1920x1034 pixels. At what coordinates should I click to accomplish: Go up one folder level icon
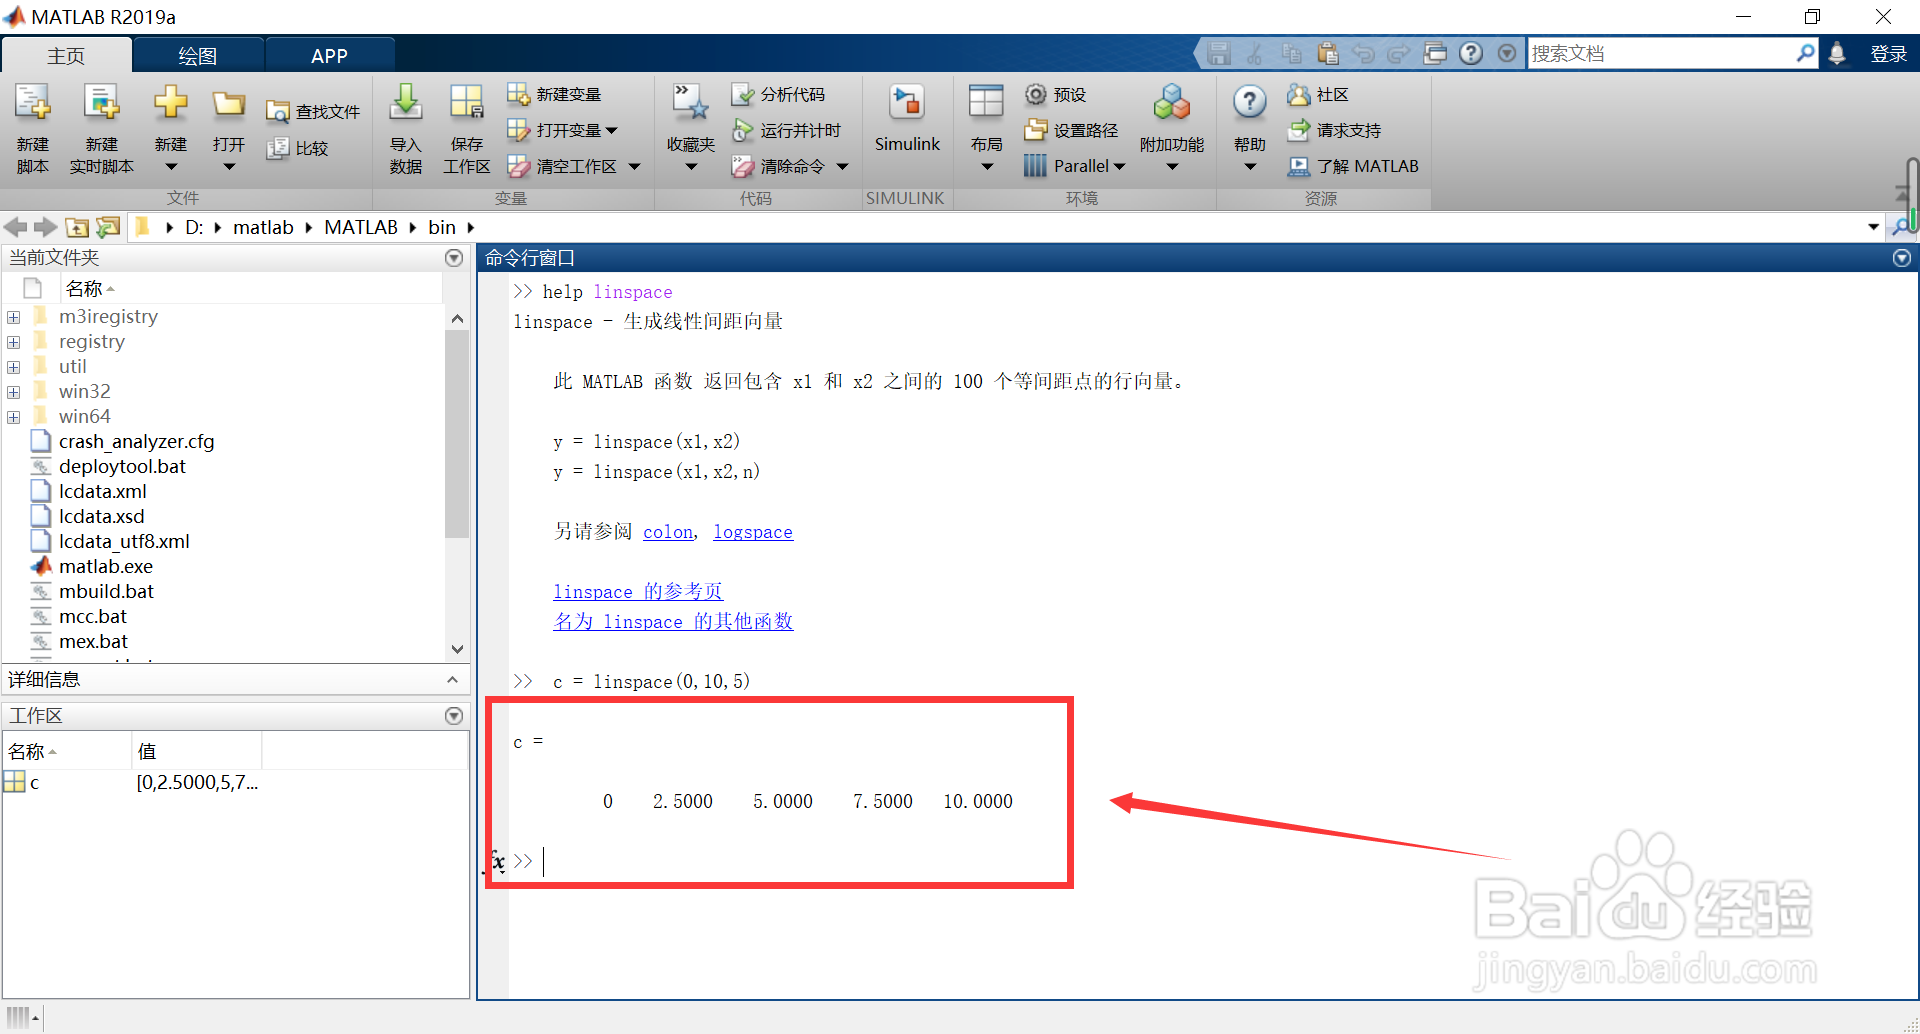coord(77,227)
